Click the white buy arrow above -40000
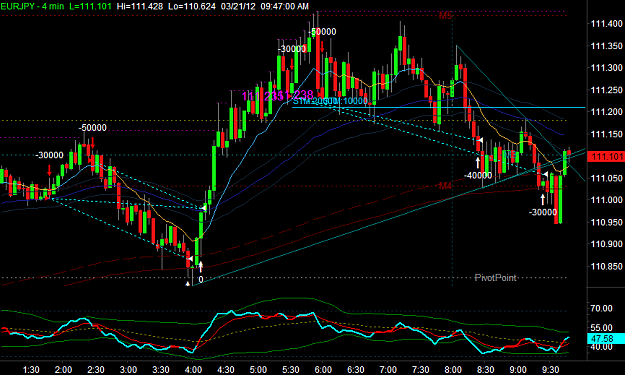 point(478,163)
